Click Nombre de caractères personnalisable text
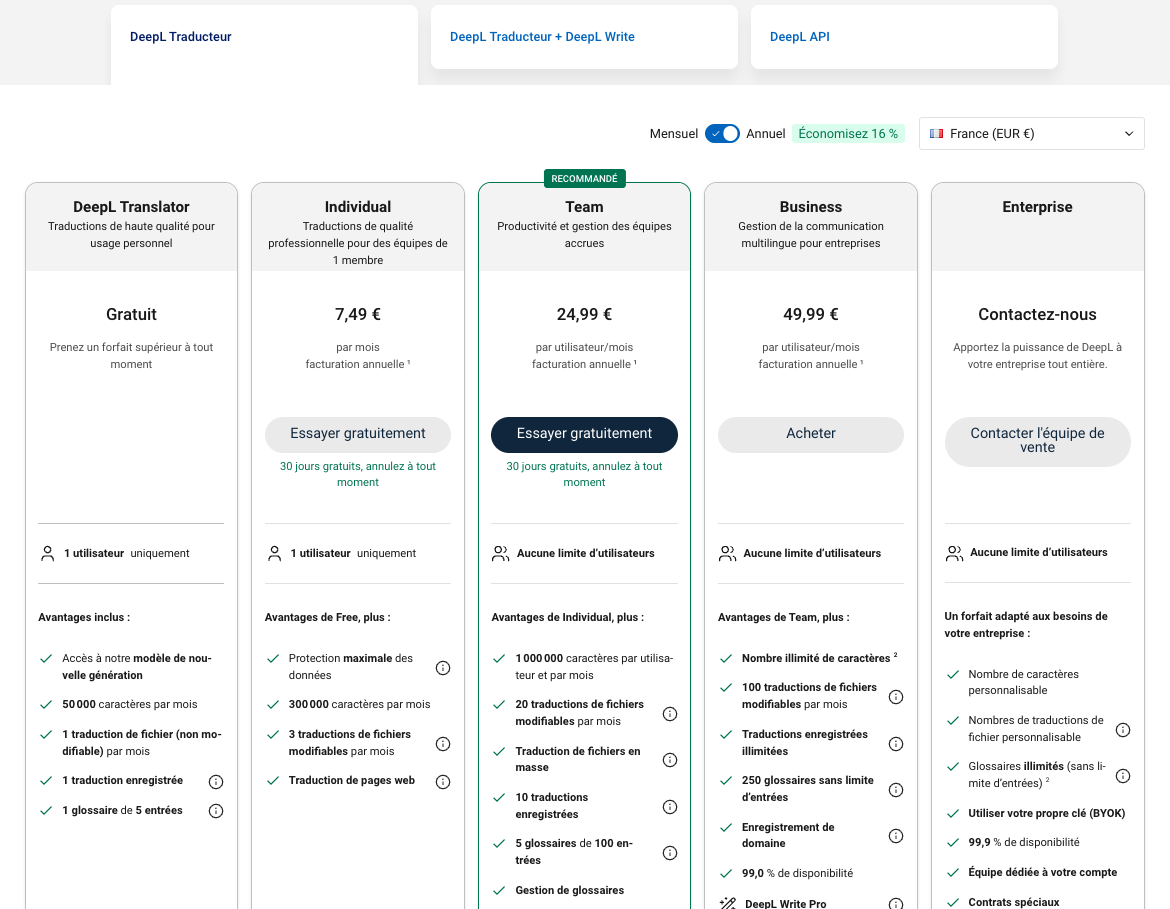This screenshot has height=909, width=1170. [1023, 682]
